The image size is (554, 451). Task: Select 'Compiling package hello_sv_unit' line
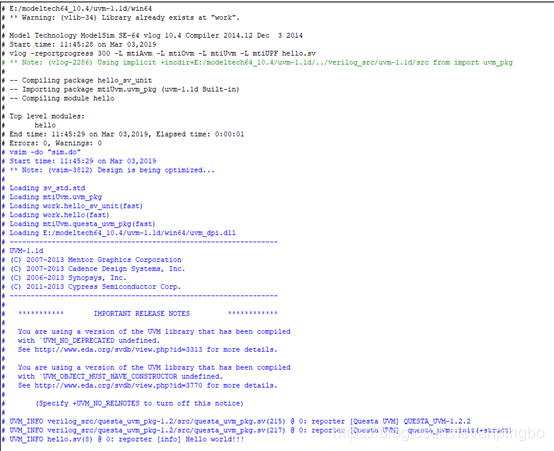pos(81,80)
